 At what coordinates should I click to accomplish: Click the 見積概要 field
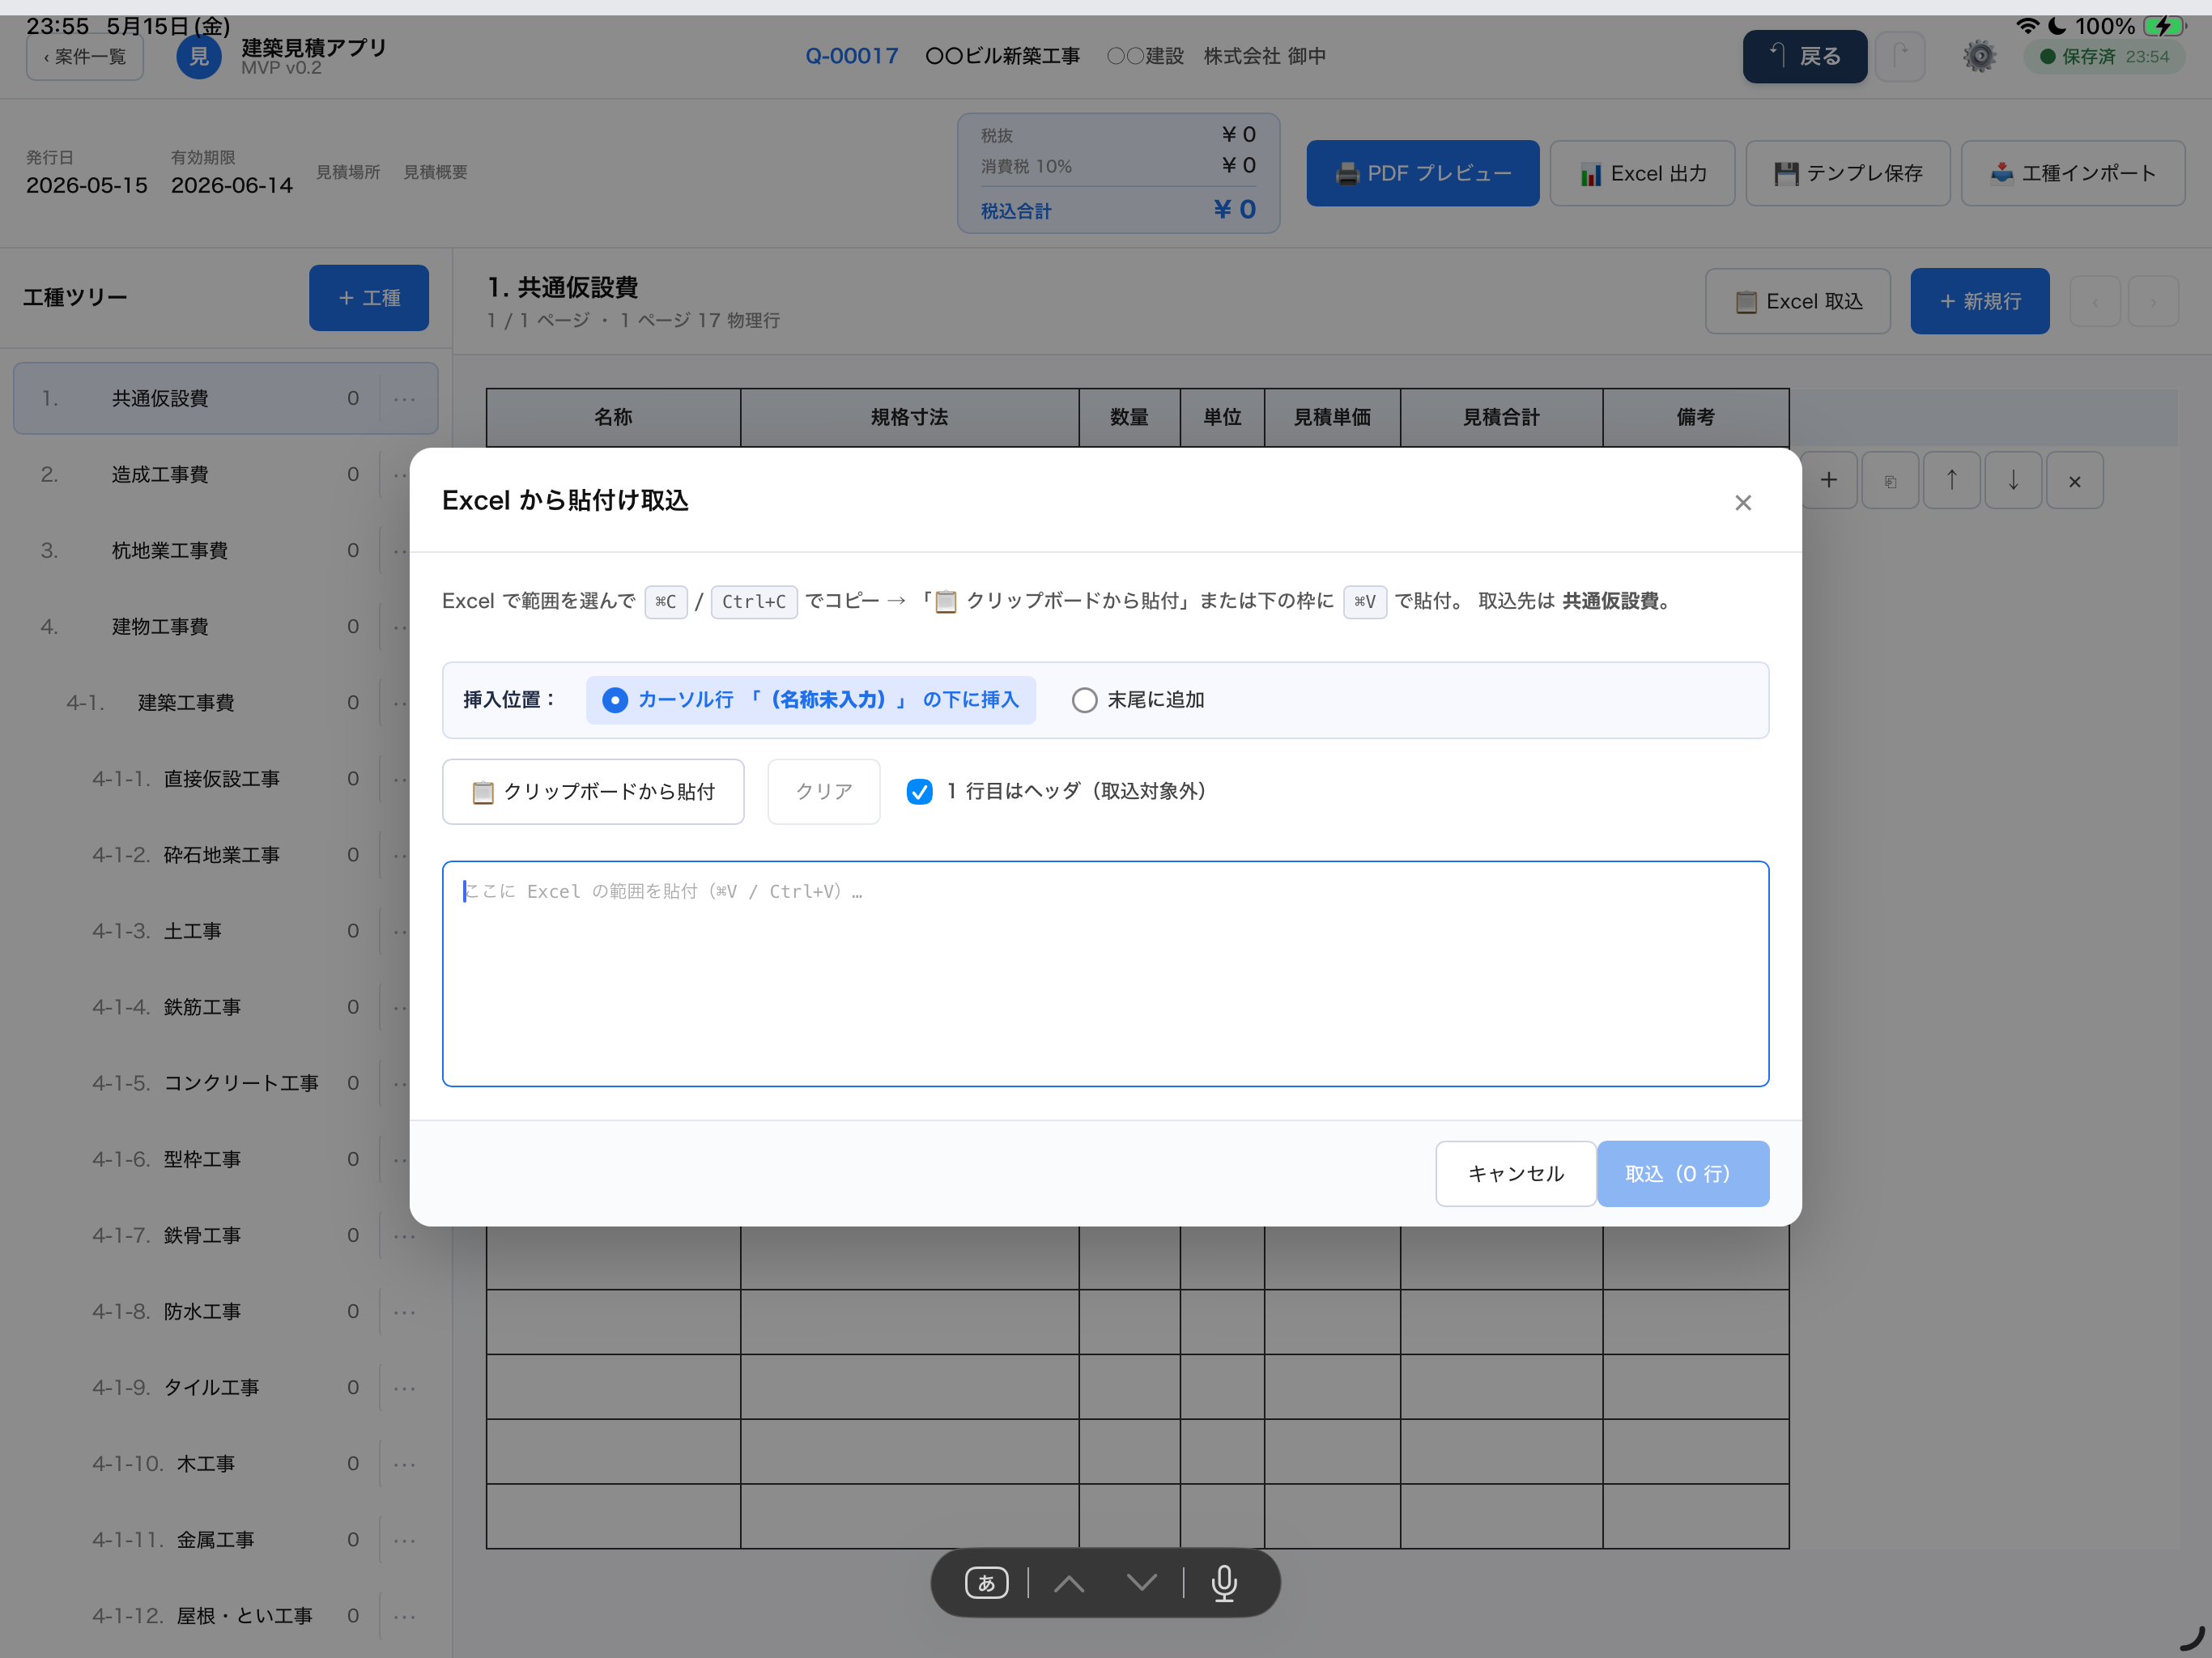[x=435, y=172]
